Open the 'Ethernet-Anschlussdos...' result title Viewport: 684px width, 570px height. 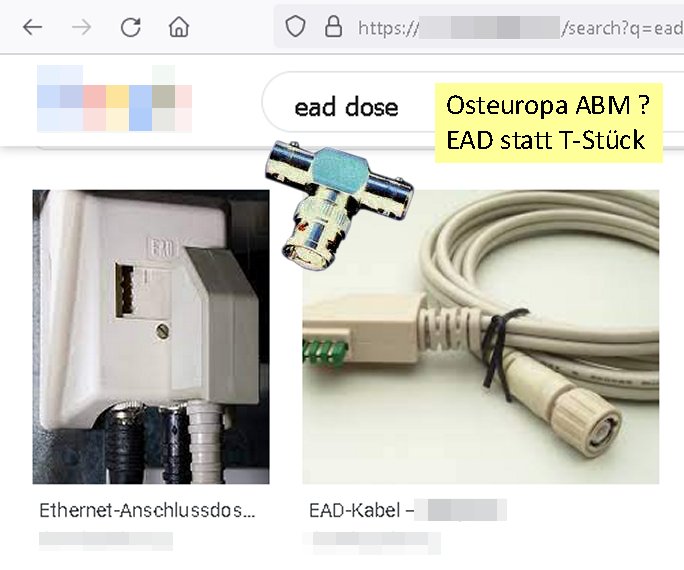(147, 510)
